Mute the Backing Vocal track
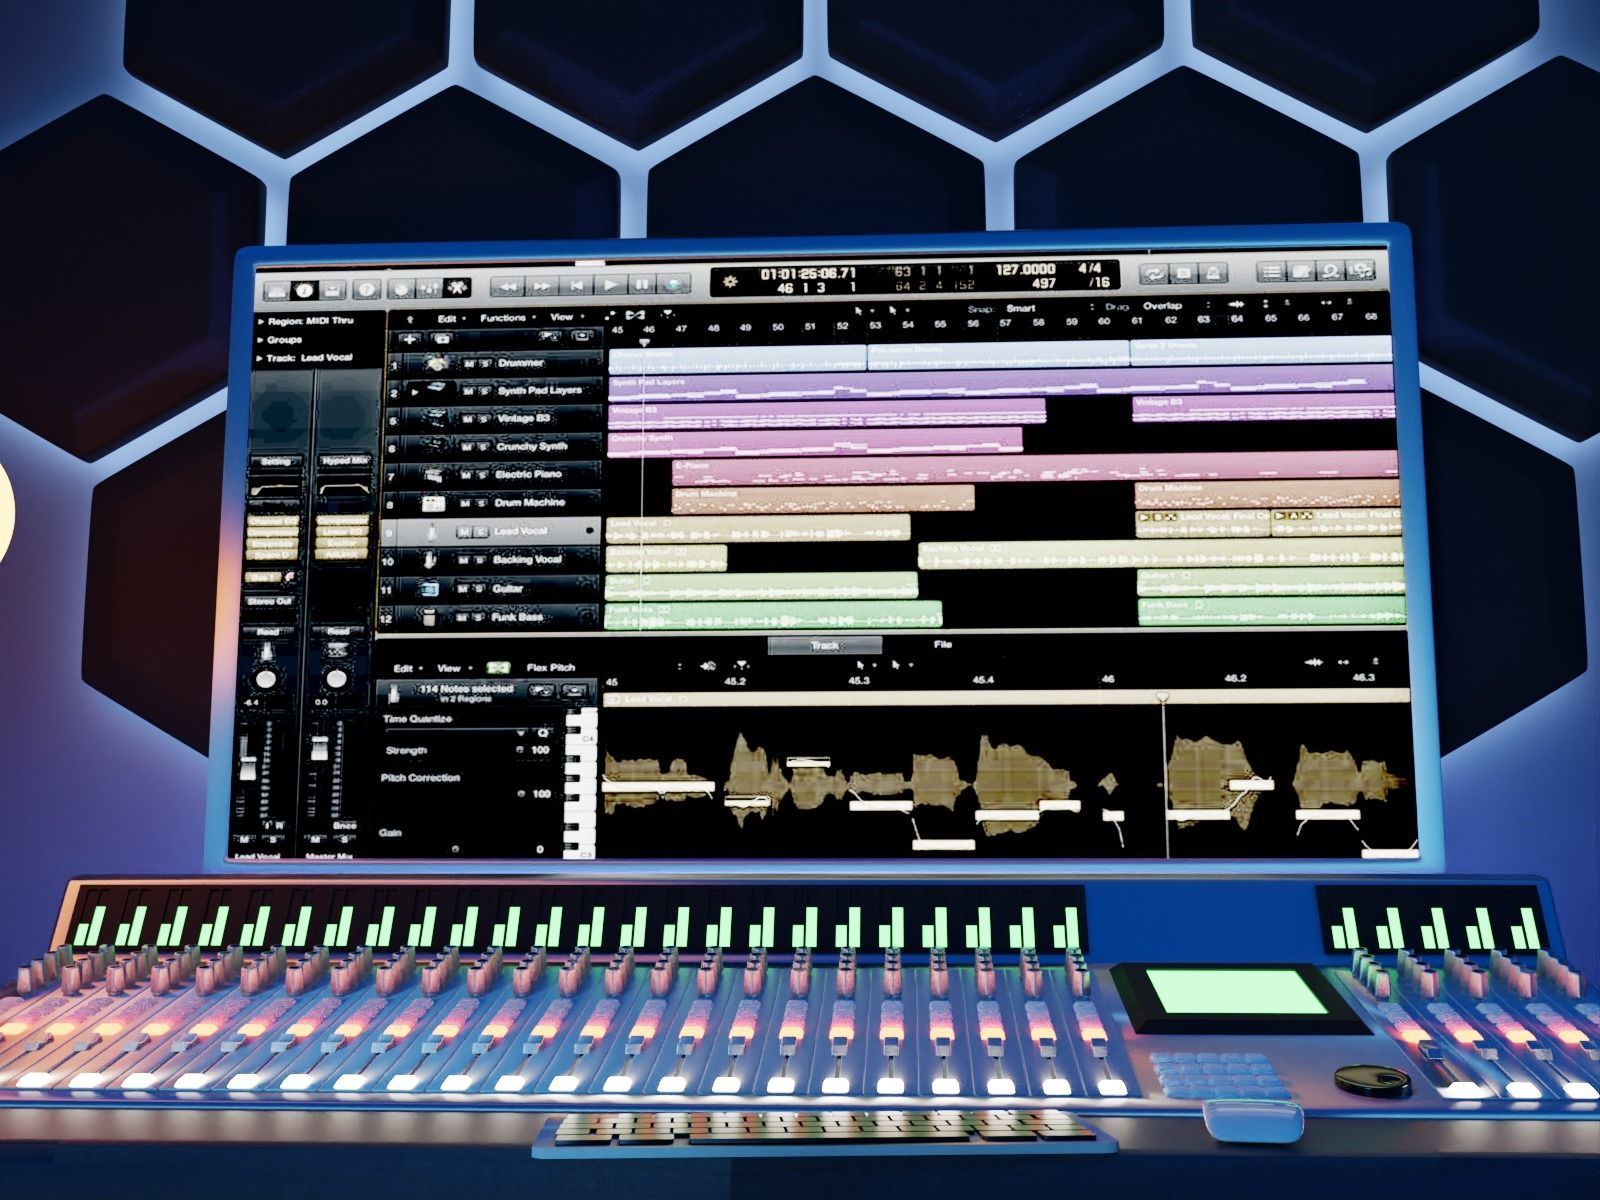Image resolution: width=1600 pixels, height=1200 pixels. point(464,561)
